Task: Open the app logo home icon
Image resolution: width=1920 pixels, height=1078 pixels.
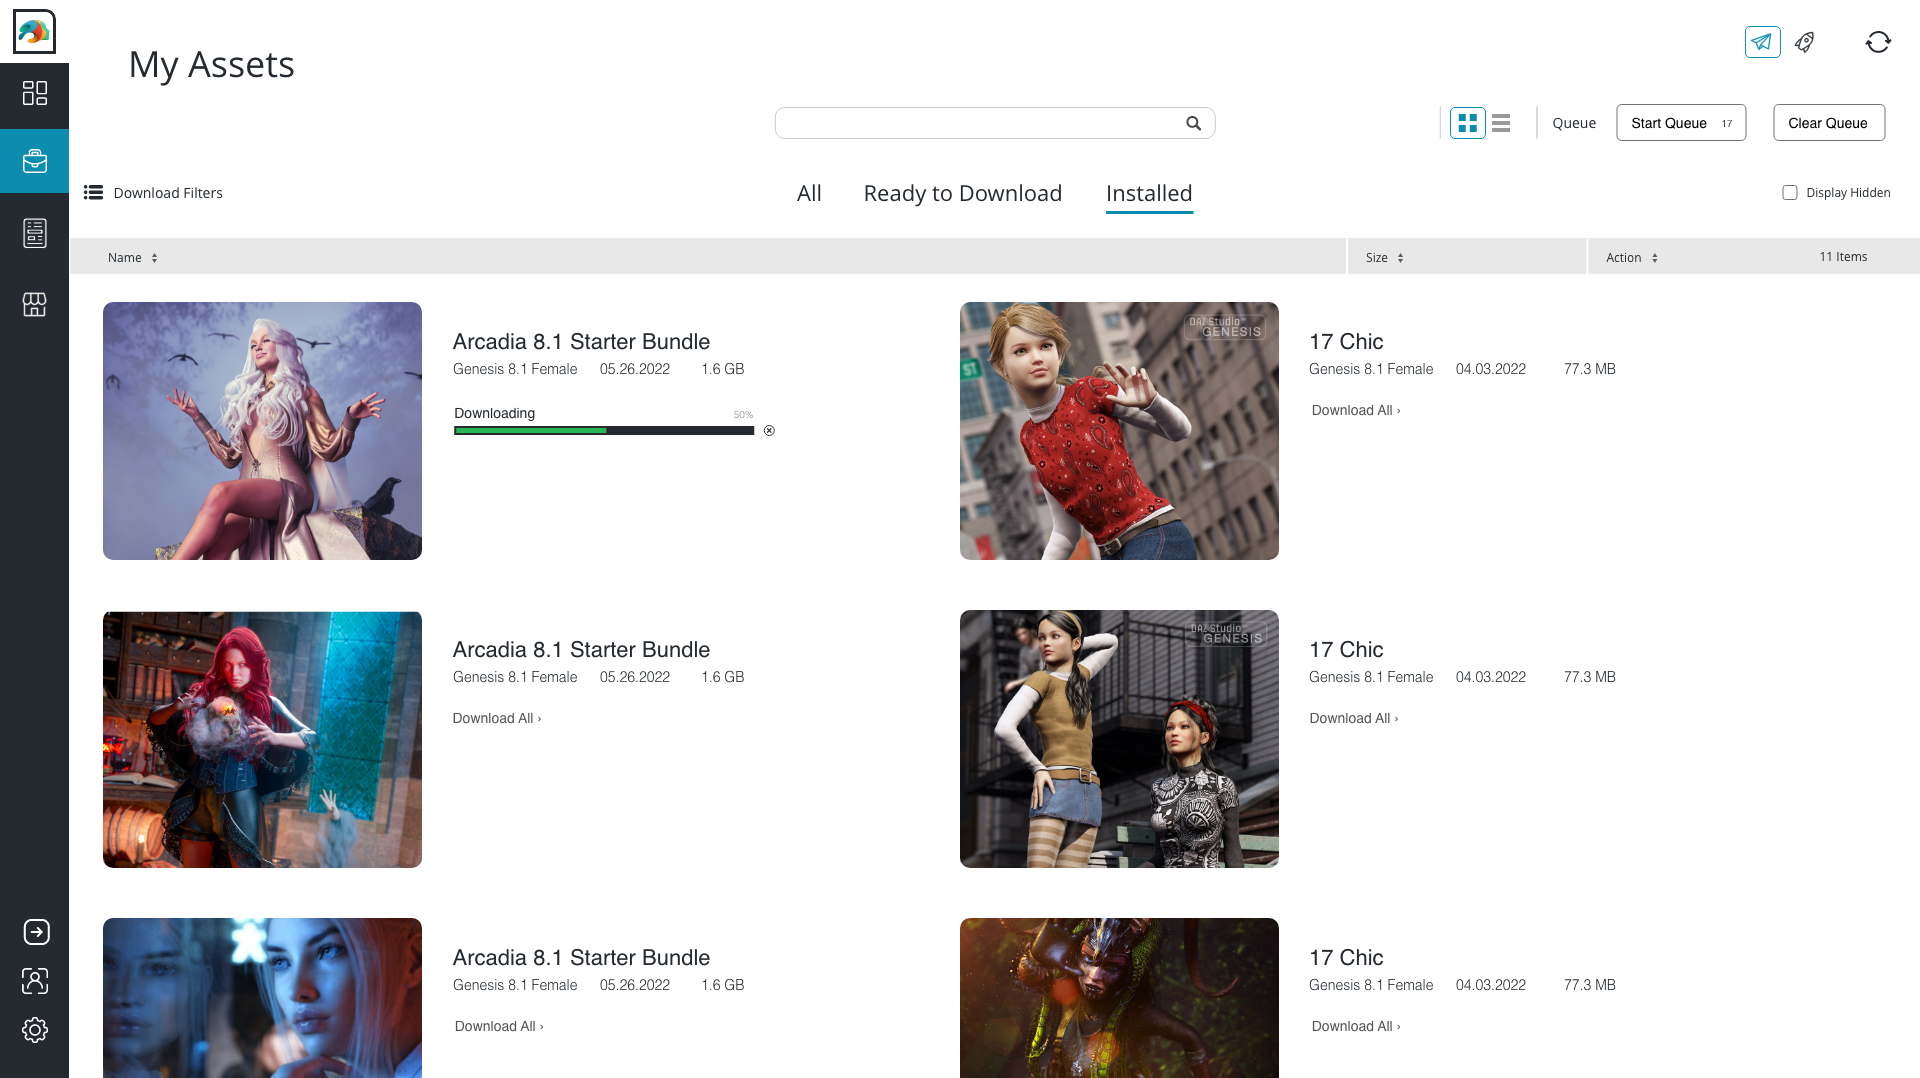Action: click(x=34, y=32)
